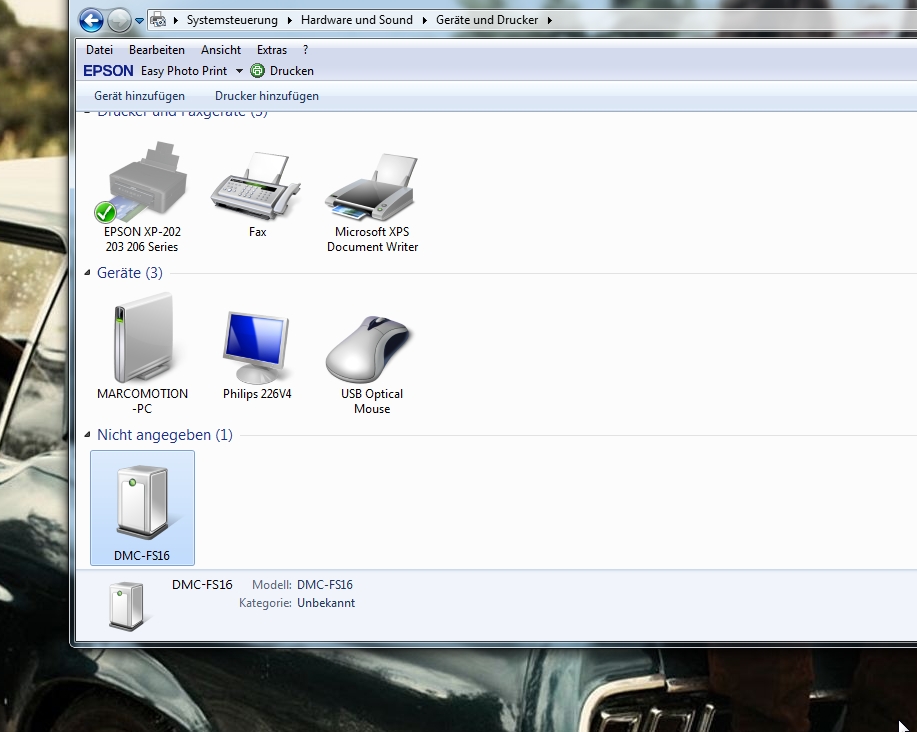Screen dimensions: 917x732
Task: Collapse the Geräte (3) group
Action: click(x=88, y=272)
